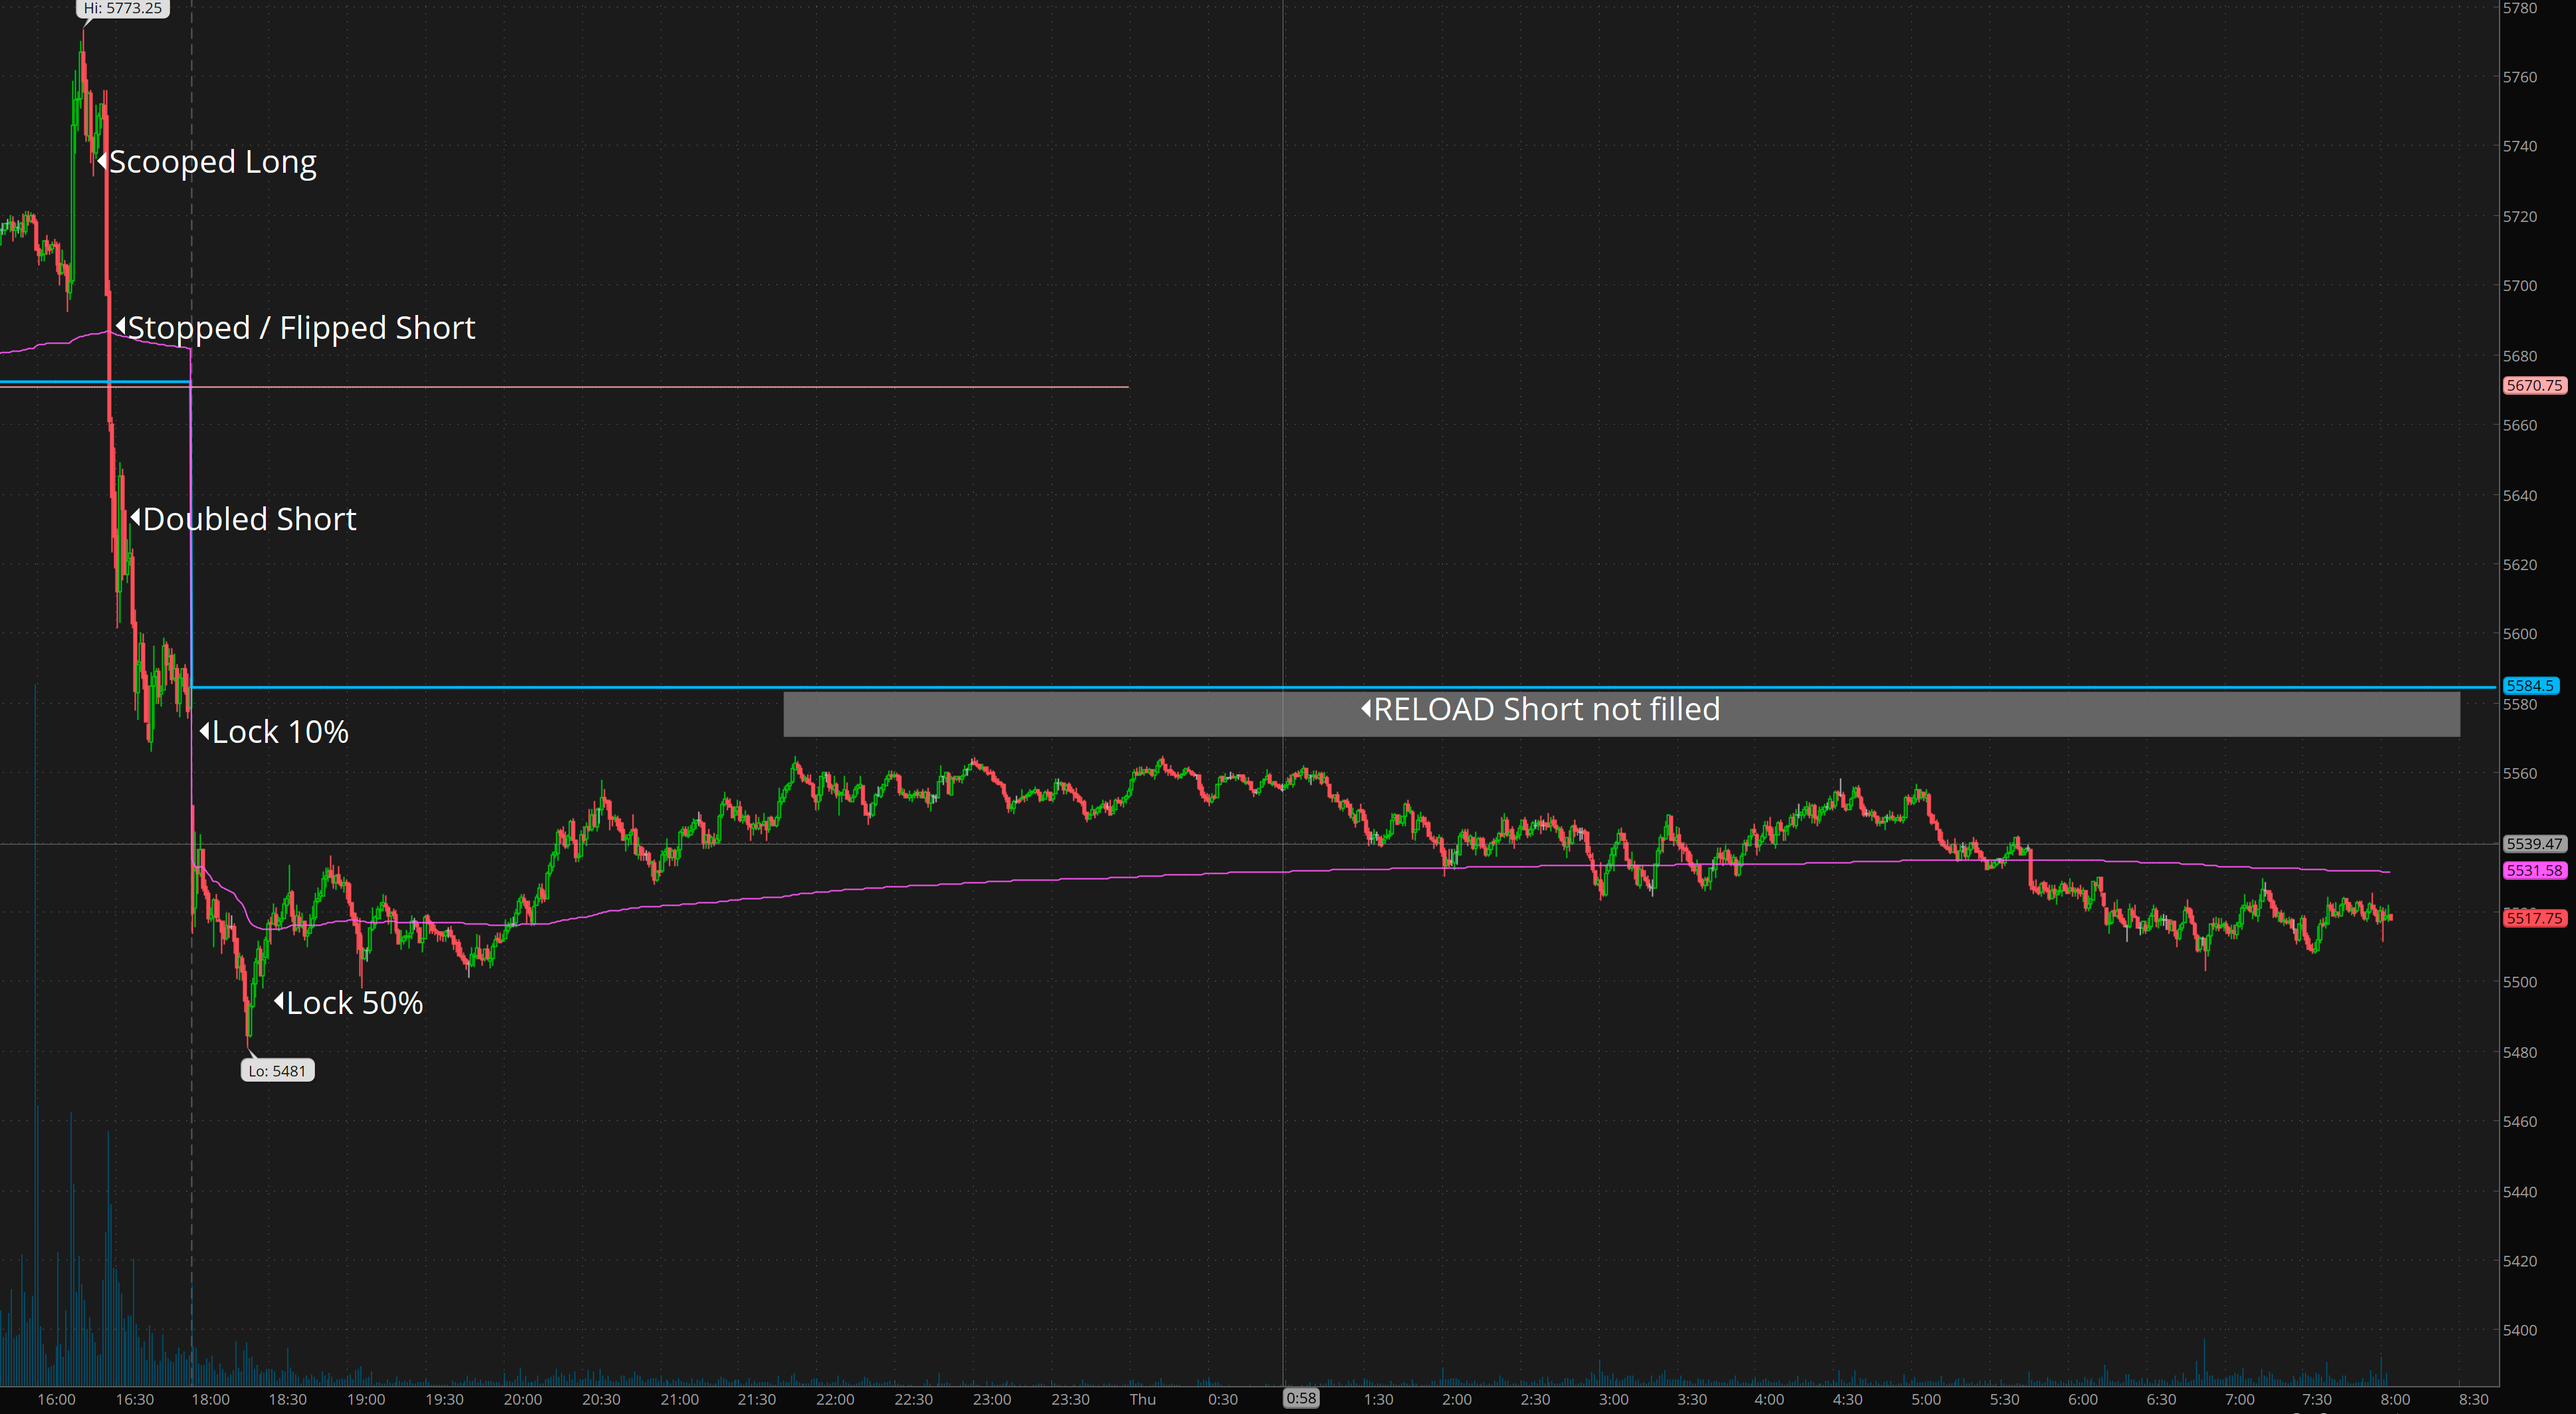The image size is (2576, 1414).
Task: Click the 22:00 label on time axis
Action: click(835, 1399)
